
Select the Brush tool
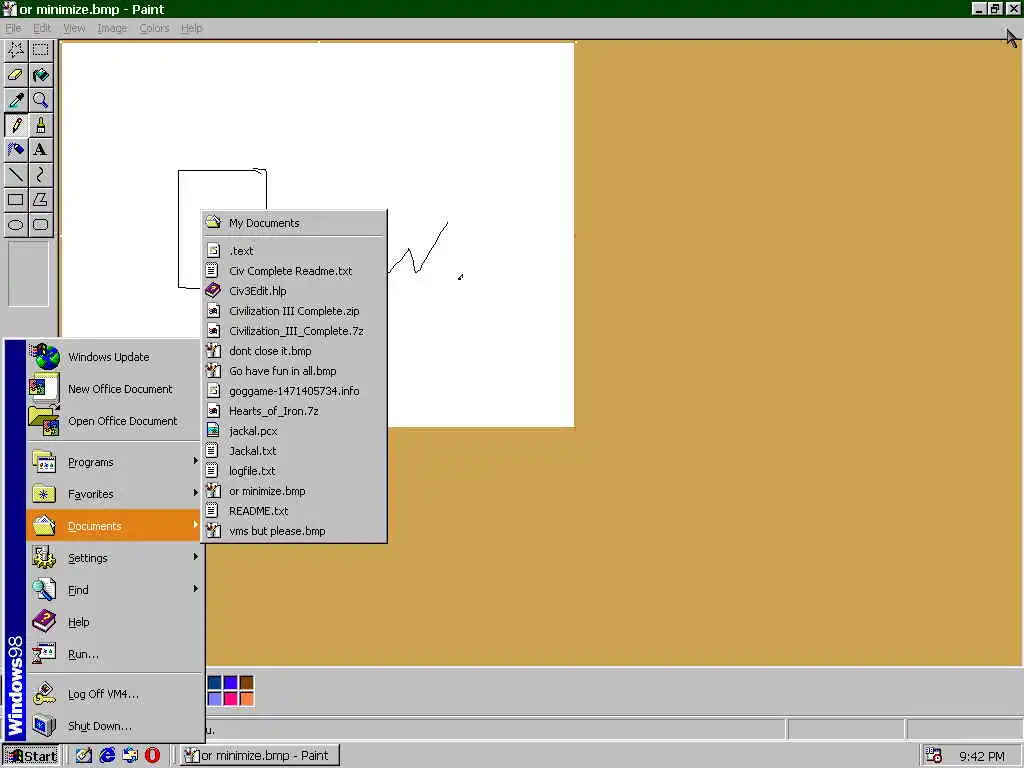(x=40, y=125)
